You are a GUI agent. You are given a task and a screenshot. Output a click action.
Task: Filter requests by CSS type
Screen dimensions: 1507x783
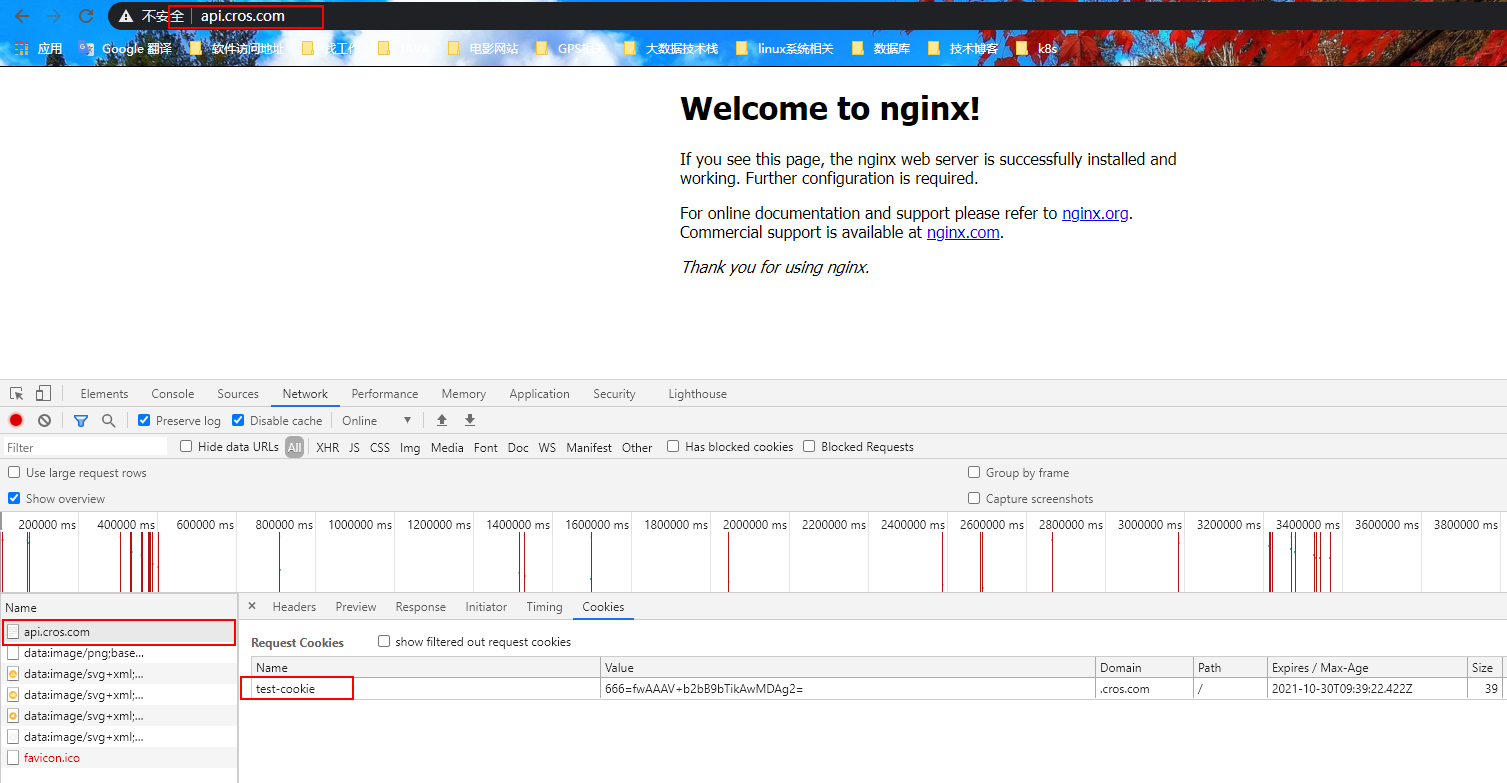(x=380, y=448)
